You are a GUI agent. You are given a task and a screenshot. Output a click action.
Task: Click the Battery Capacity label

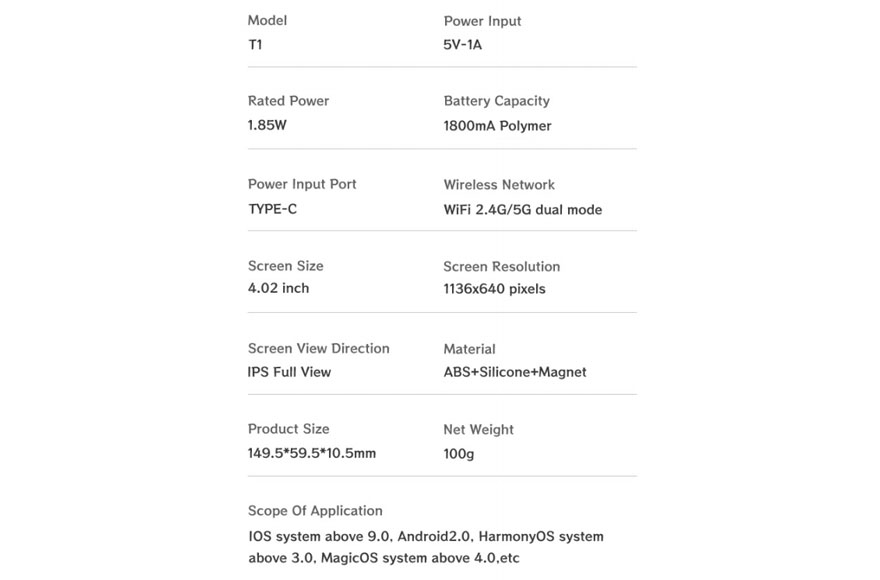pos(497,101)
